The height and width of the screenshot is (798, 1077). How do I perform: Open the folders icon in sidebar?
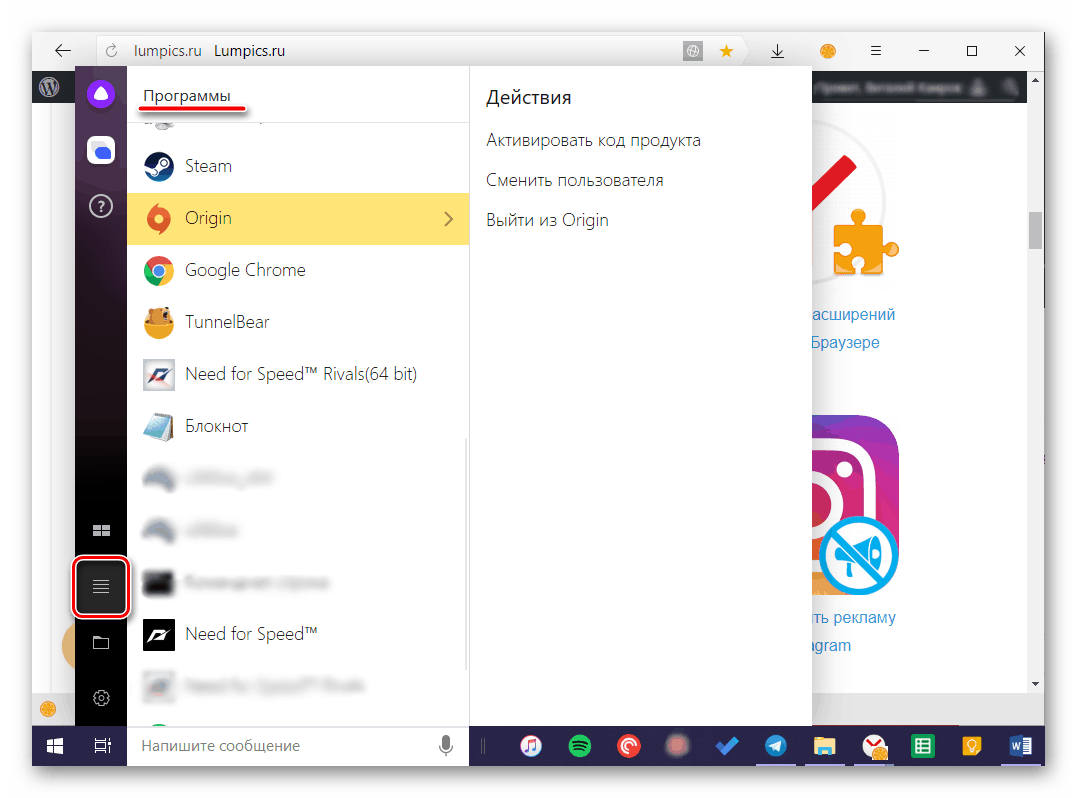tap(101, 643)
